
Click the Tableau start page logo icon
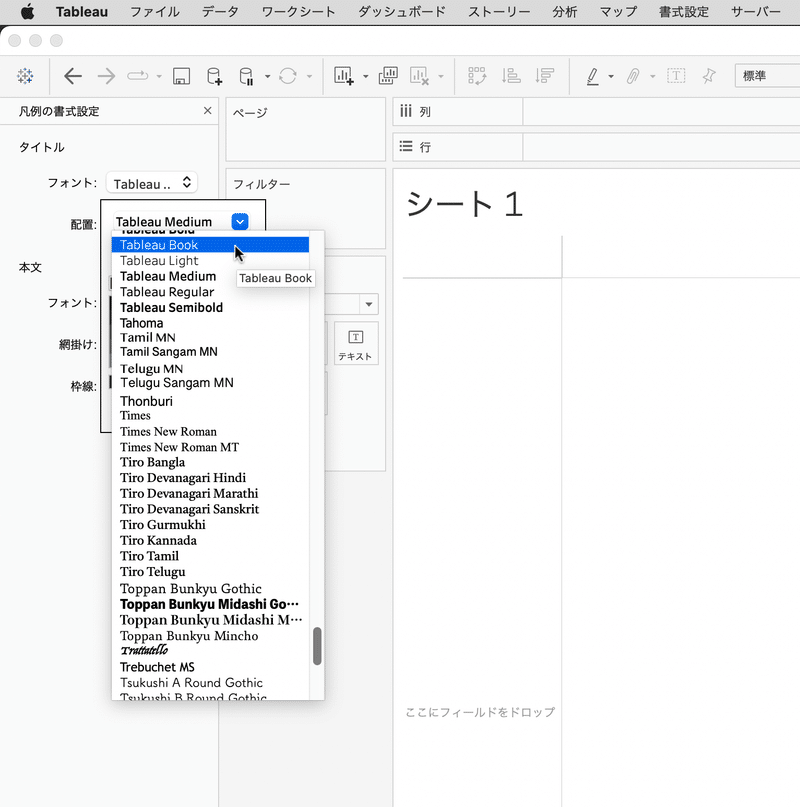[25, 76]
